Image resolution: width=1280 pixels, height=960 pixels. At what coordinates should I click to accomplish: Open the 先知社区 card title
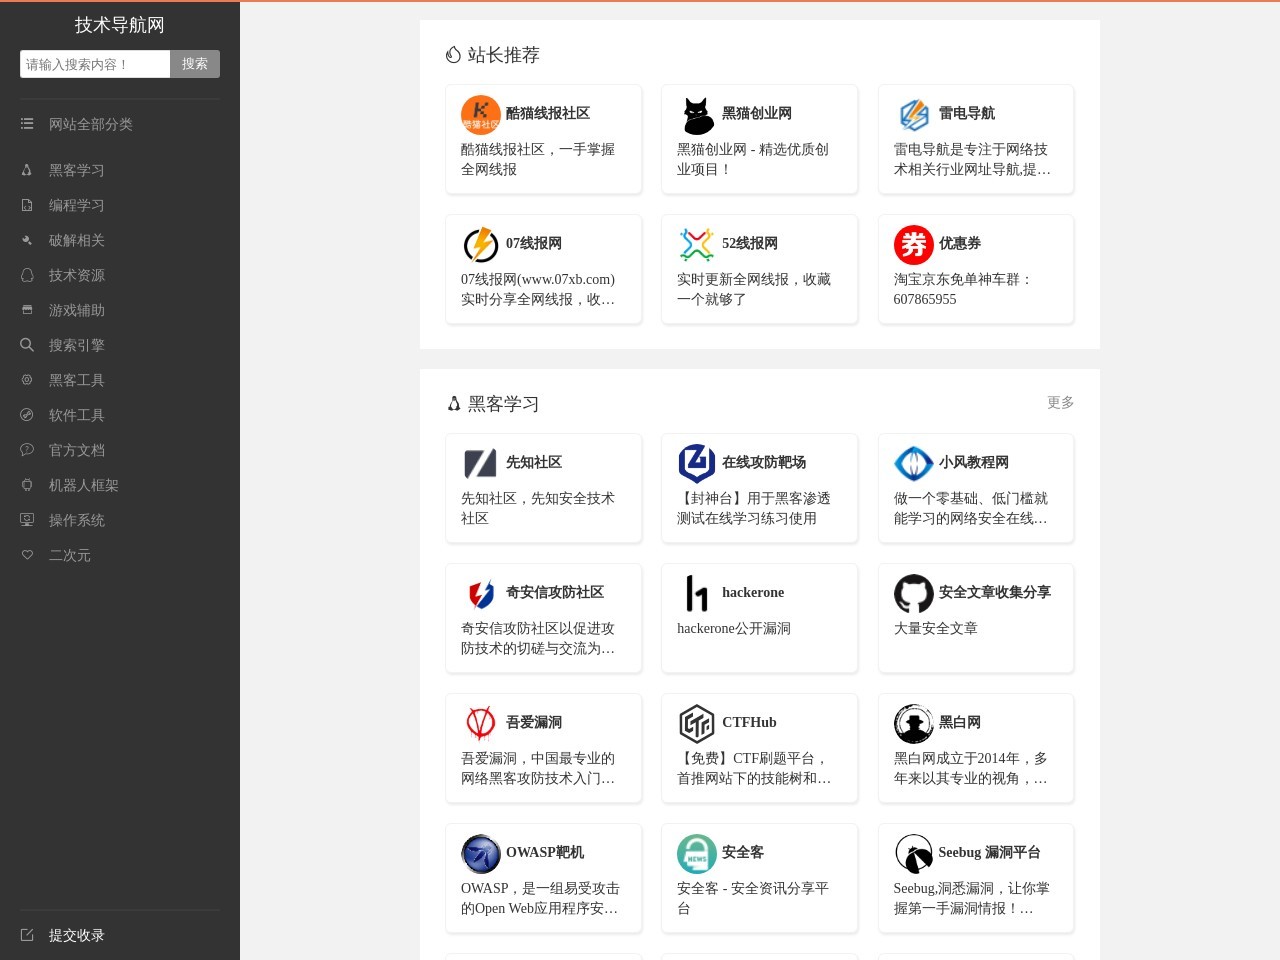click(533, 462)
